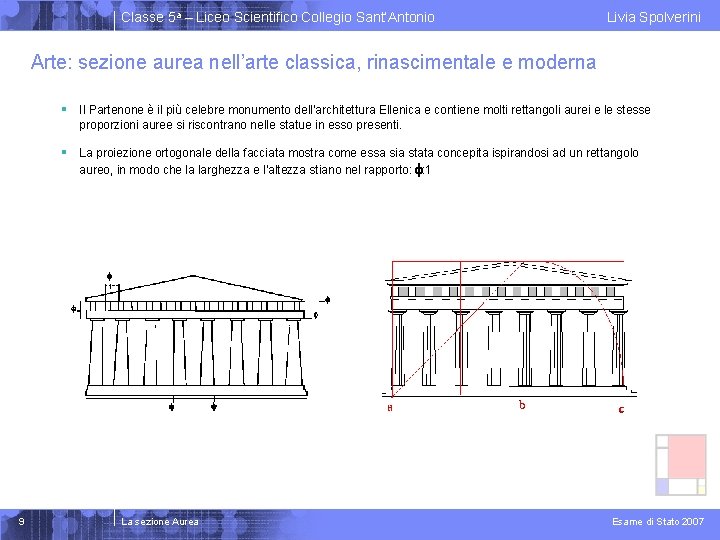
Task: Select header text 'Classe 5ª – Liceo Scientifico Collegio Sant'Antonio'
Action: 277,17
